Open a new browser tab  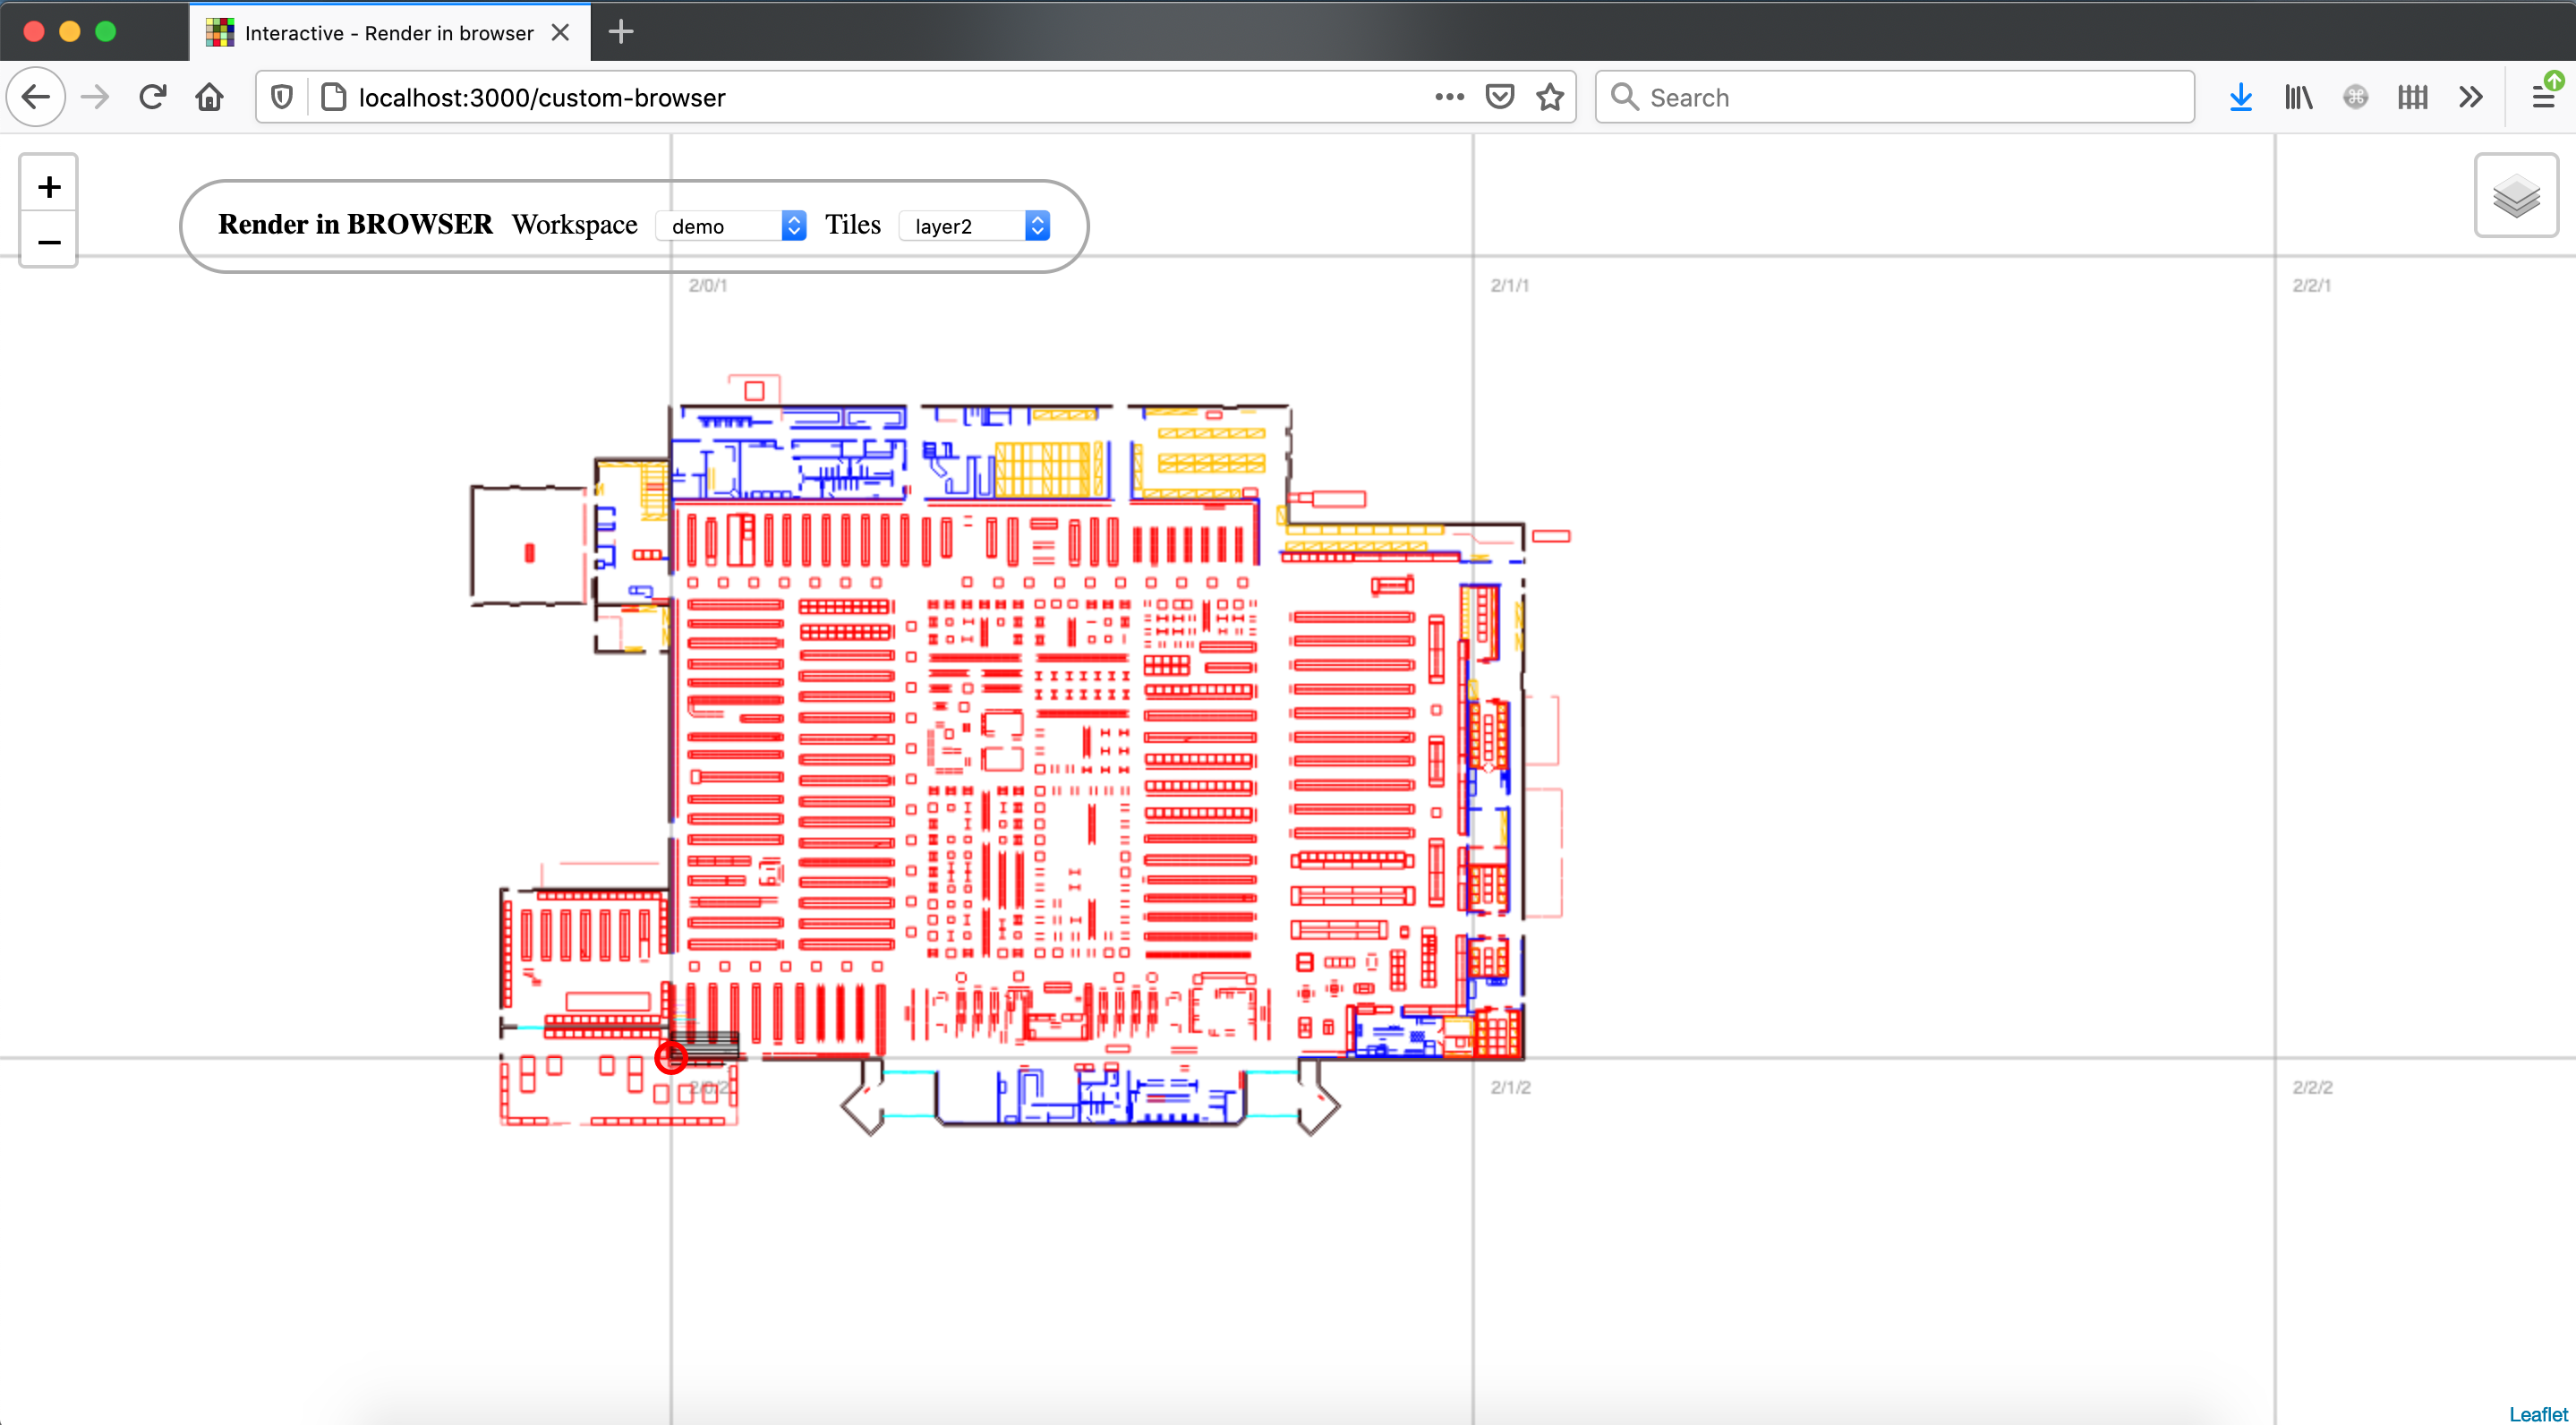[620, 32]
